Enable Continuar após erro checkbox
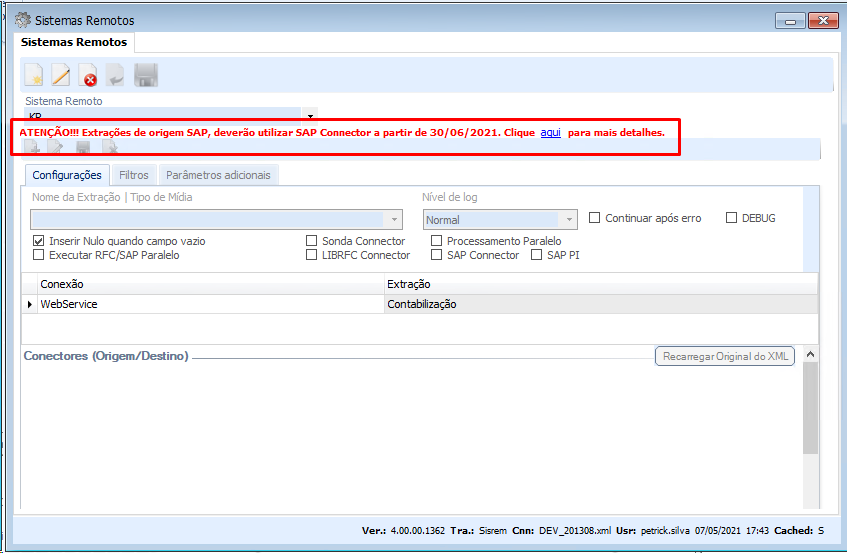The image size is (847, 553). tap(594, 218)
